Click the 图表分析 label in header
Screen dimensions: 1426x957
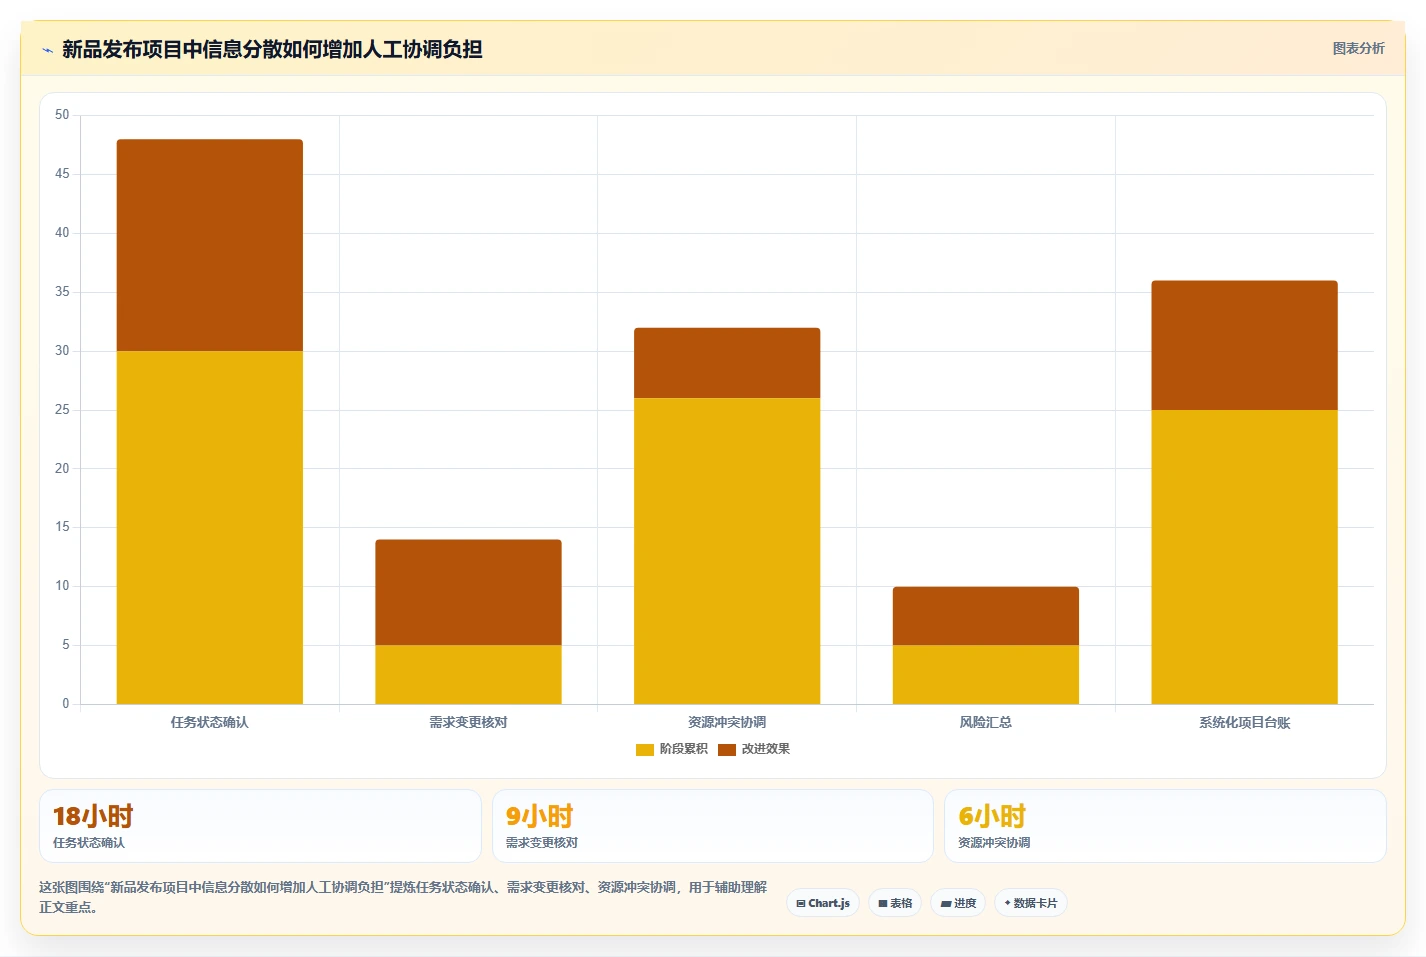(x=1358, y=48)
